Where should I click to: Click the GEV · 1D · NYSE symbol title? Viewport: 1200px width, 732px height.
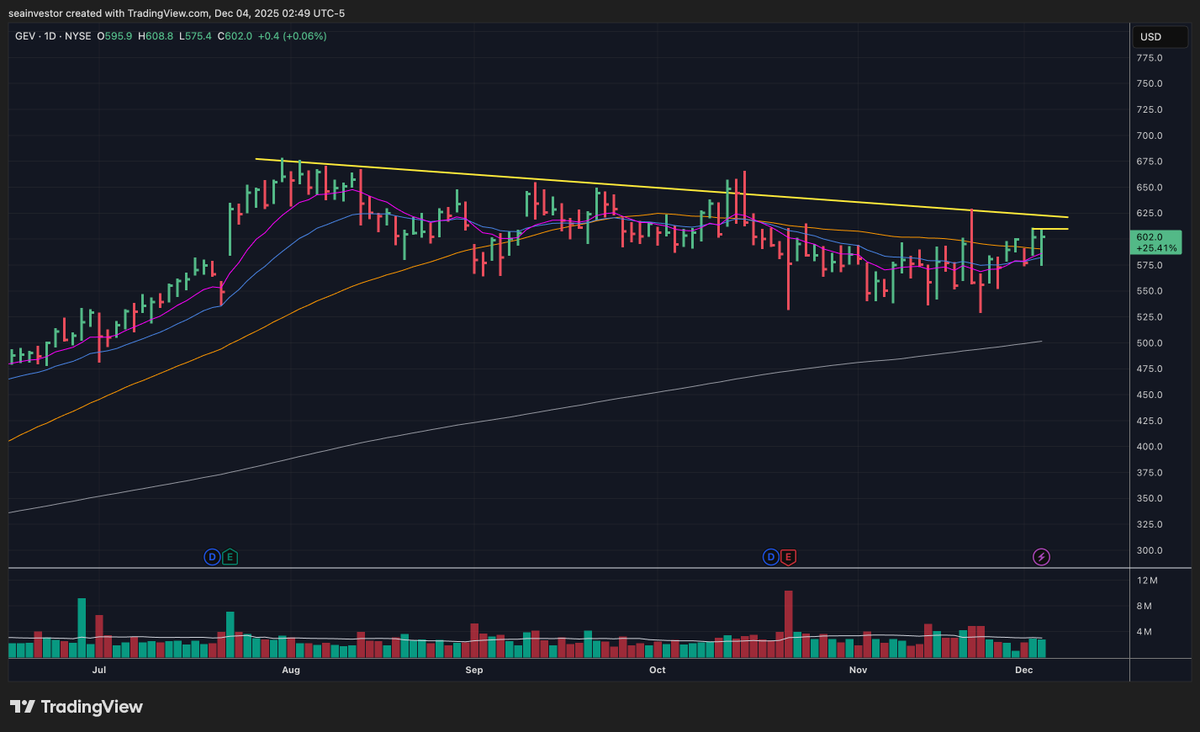pos(55,36)
